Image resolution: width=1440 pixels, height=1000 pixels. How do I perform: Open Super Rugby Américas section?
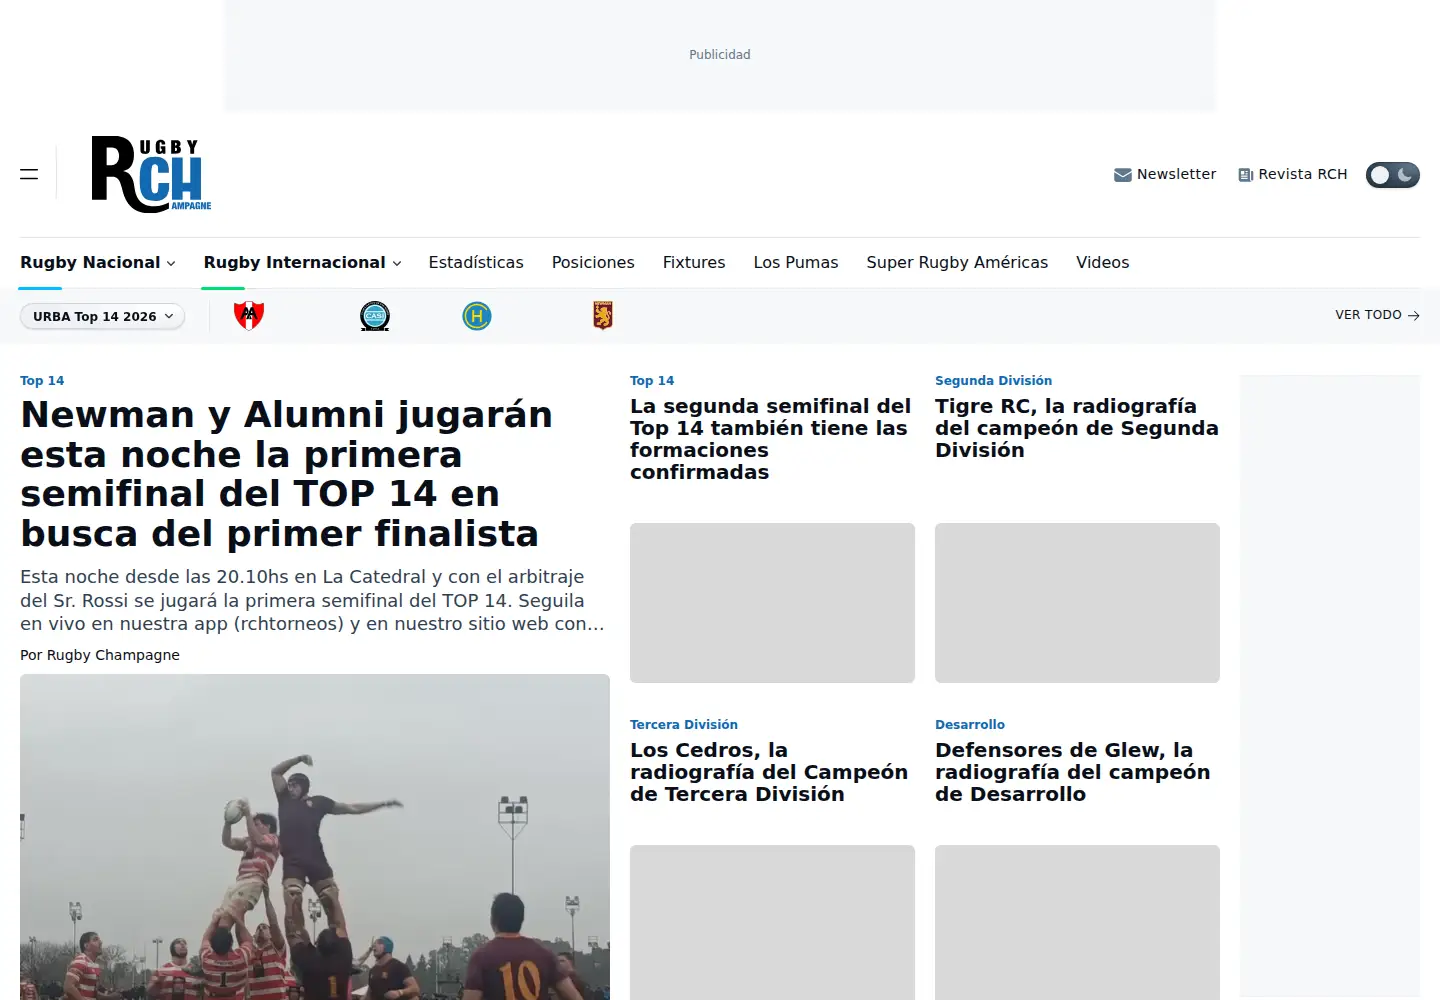(957, 262)
